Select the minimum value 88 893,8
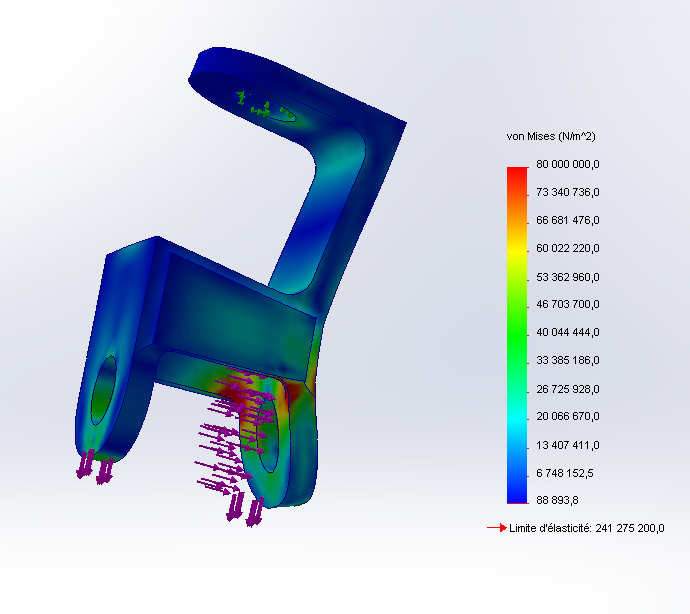 557,500
